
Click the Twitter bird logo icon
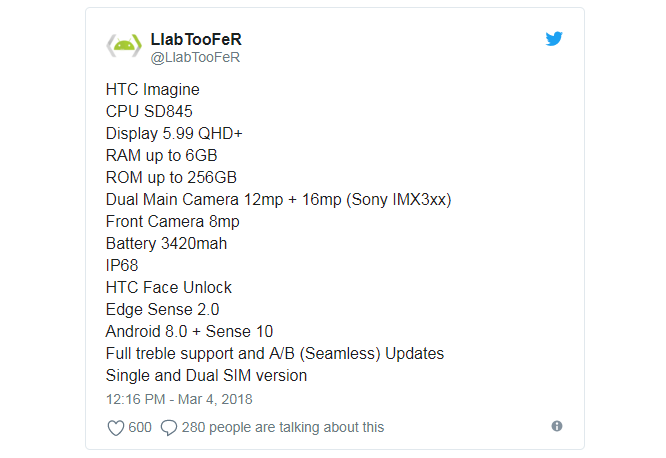coord(554,39)
